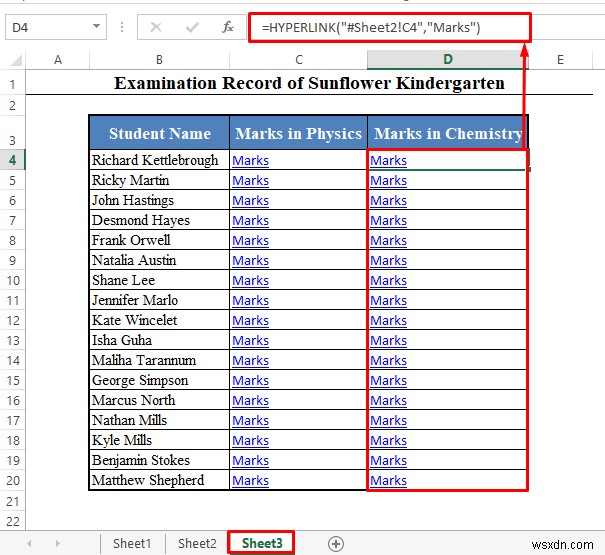The height and width of the screenshot is (555, 605).
Task: Select the cell with Marcus North
Action: point(159,400)
